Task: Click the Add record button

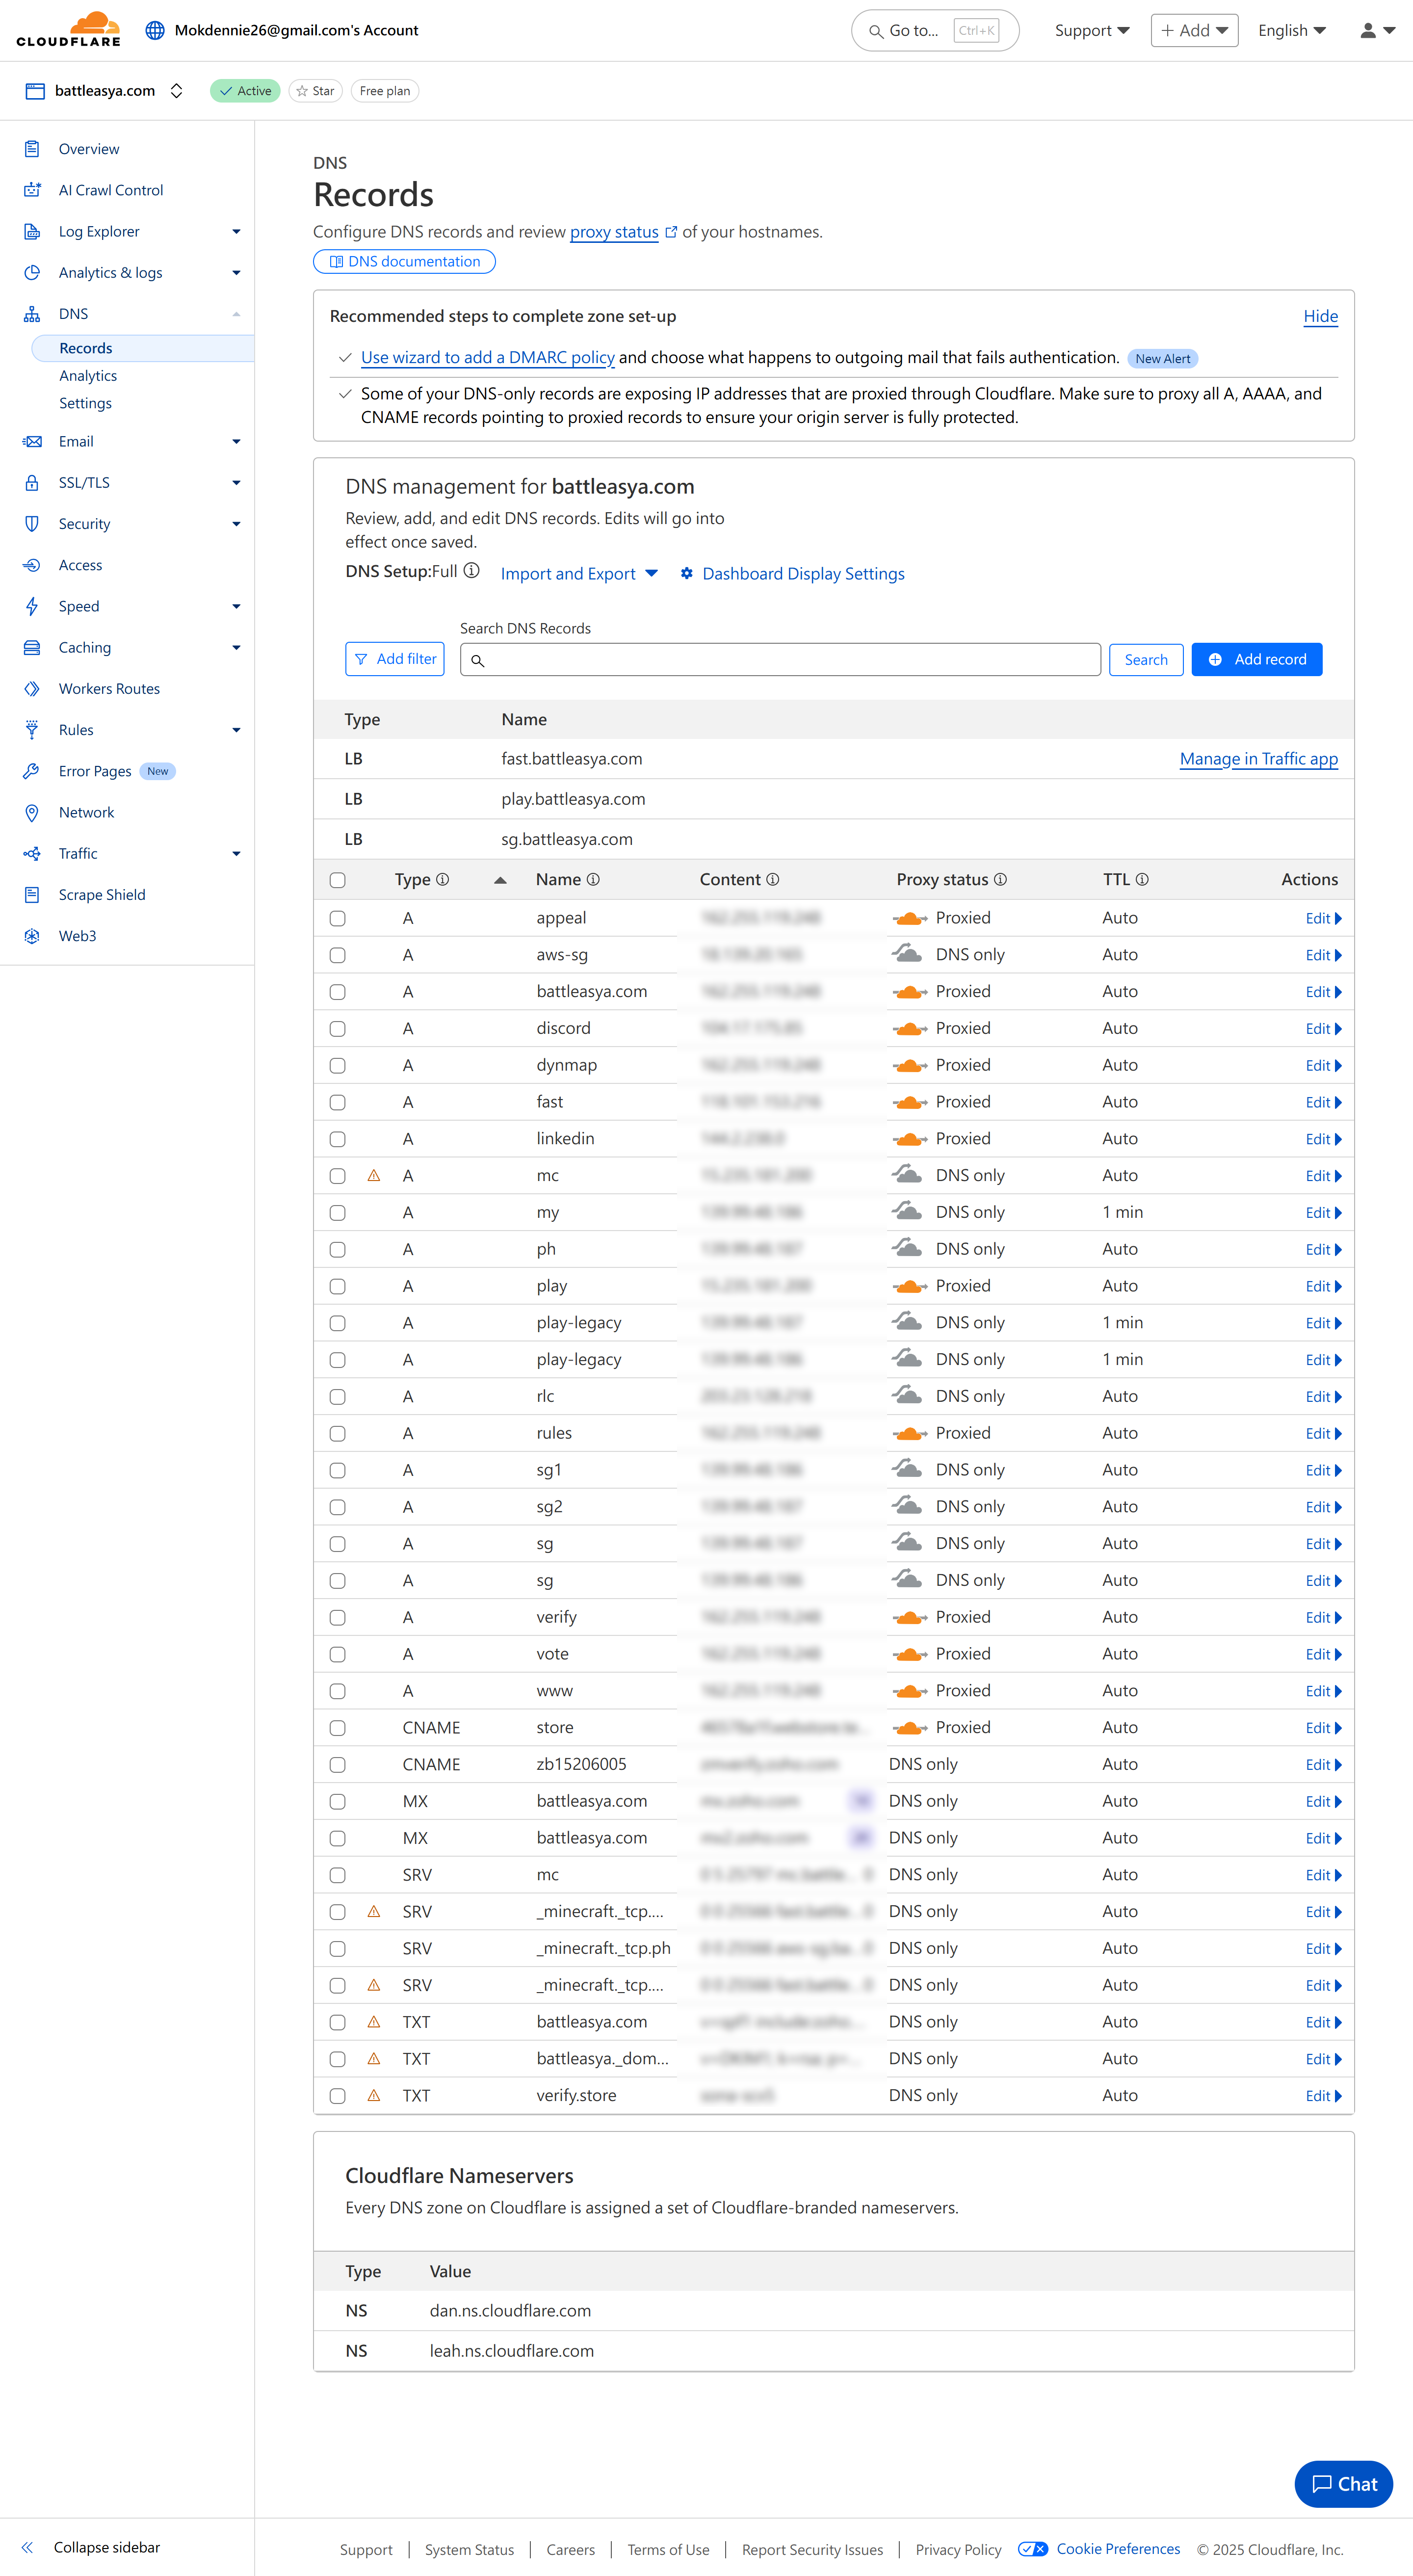Action: point(1256,660)
